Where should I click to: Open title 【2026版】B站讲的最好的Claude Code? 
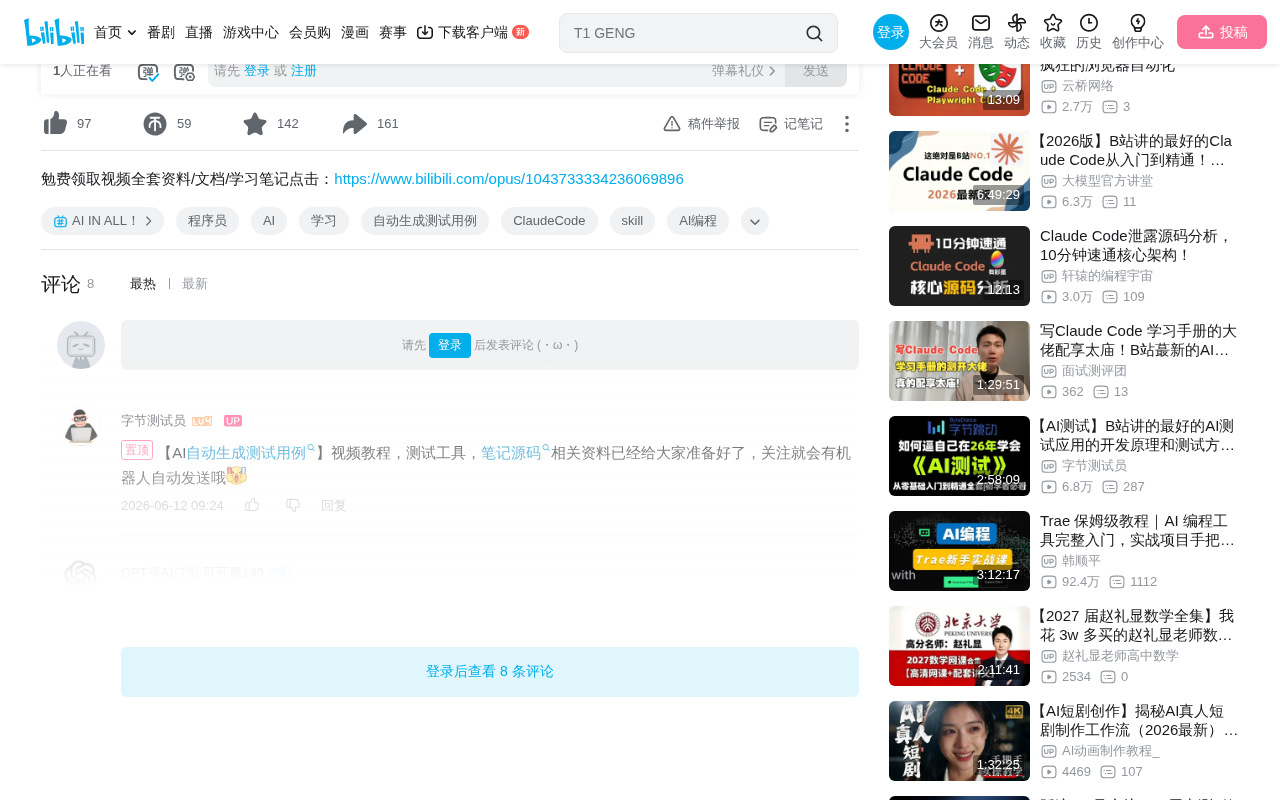(x=1136, y=150)
